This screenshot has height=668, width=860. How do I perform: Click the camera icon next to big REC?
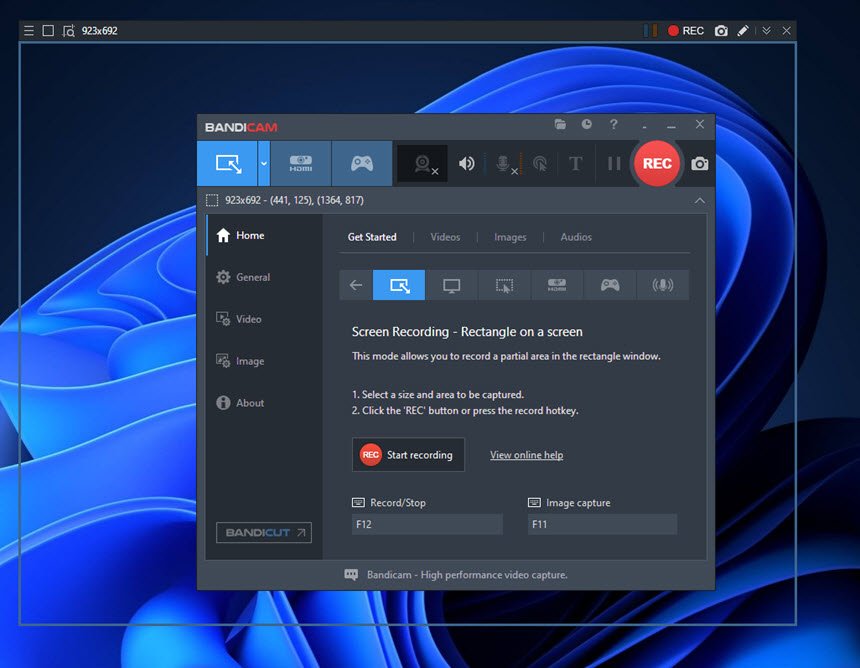[x=699, y=163]
